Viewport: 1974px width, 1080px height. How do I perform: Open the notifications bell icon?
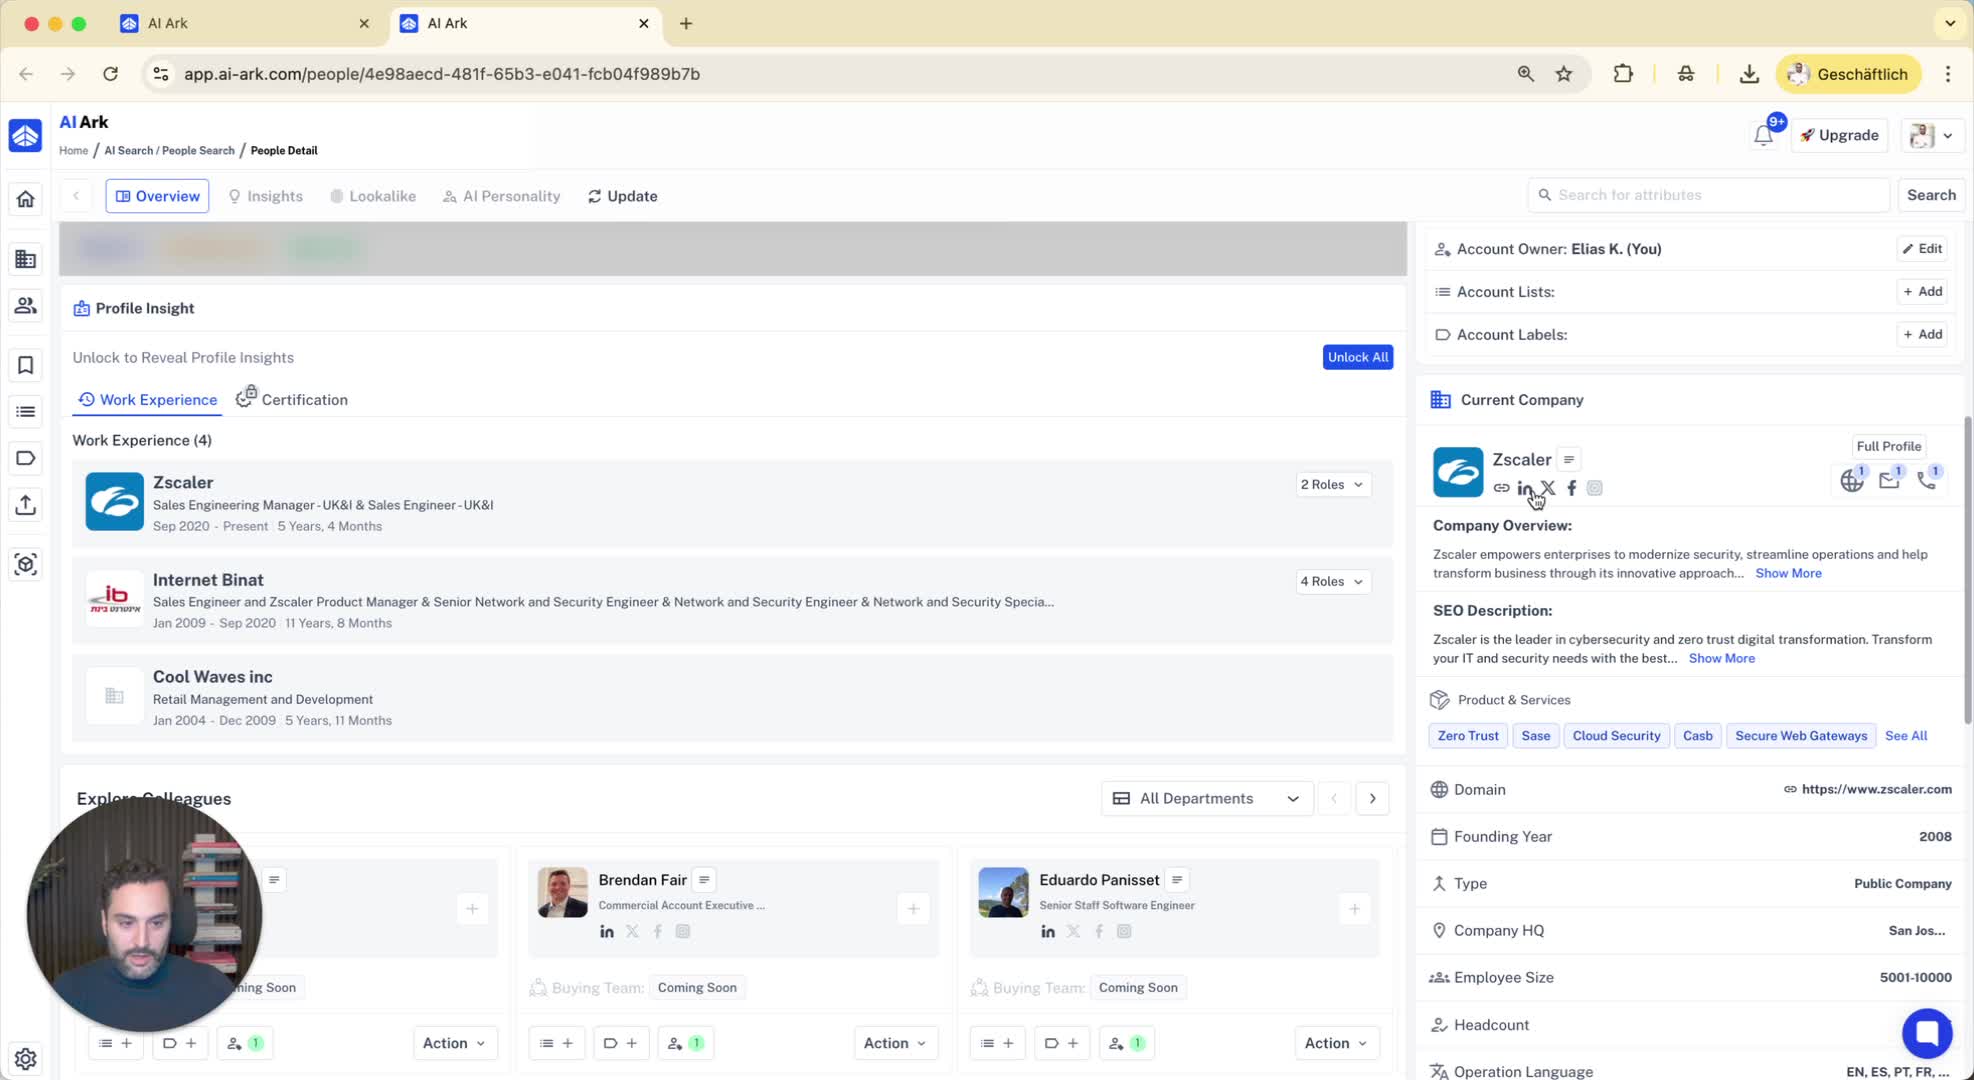pyautogui.click(x=1763, y=136)
